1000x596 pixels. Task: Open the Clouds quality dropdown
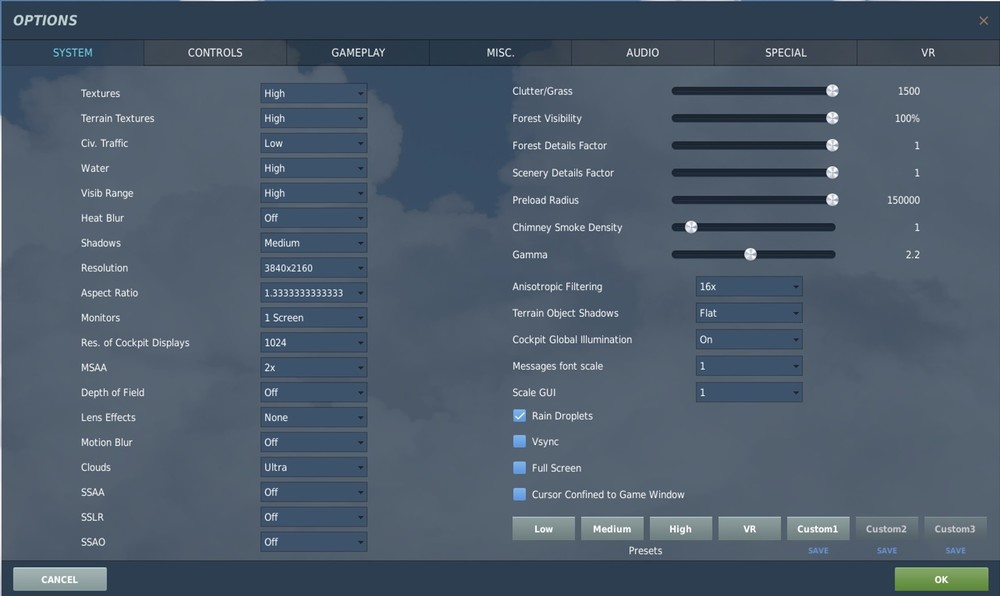point(313,467)
